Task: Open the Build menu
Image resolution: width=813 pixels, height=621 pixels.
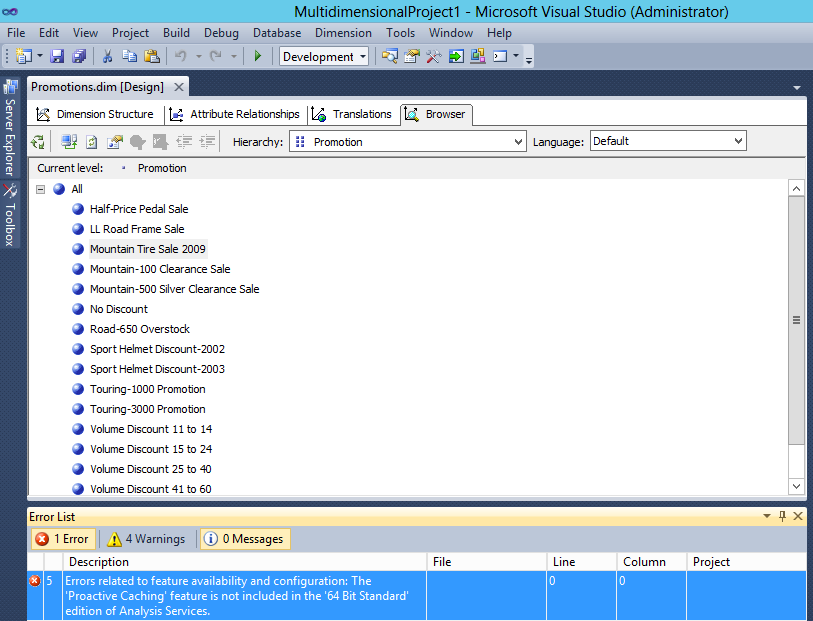Action: click(x=176, y=33)
